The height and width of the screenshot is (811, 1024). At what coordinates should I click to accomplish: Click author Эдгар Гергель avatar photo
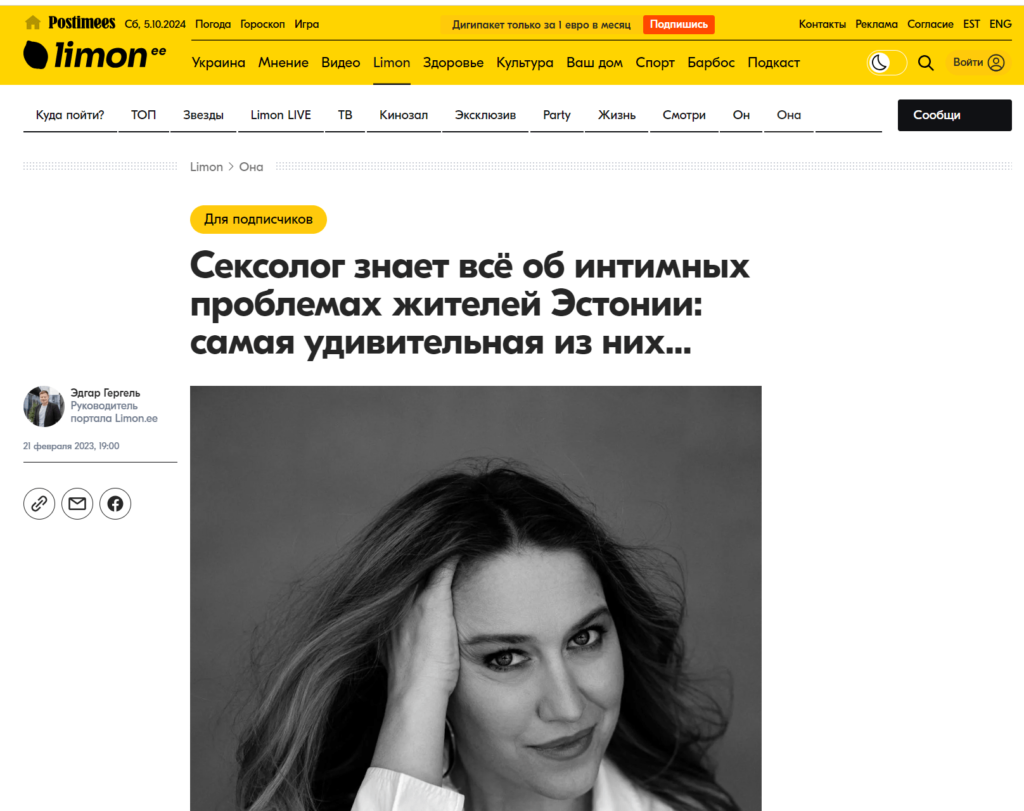tap(44, 406)
